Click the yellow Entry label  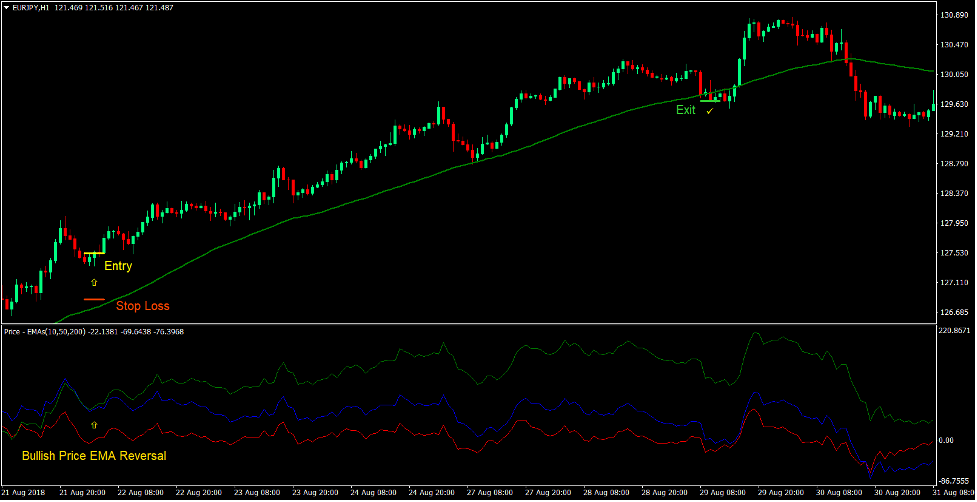(x=118, y=266)
